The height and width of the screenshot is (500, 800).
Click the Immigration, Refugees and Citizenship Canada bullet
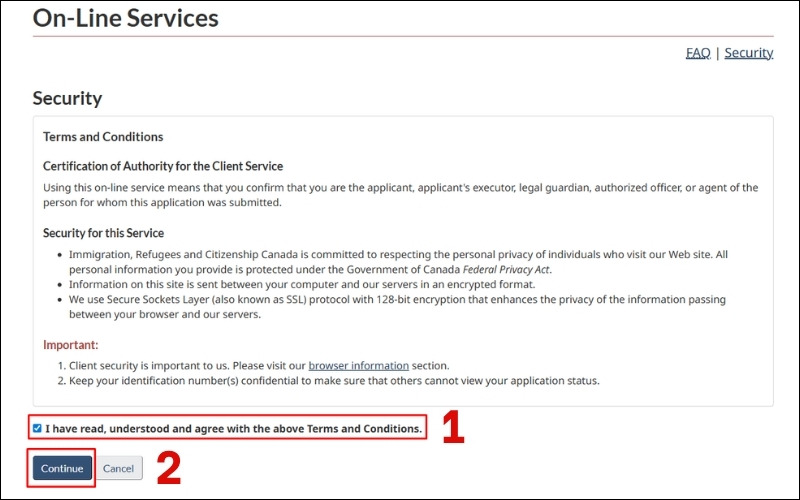tap(400, 255)
